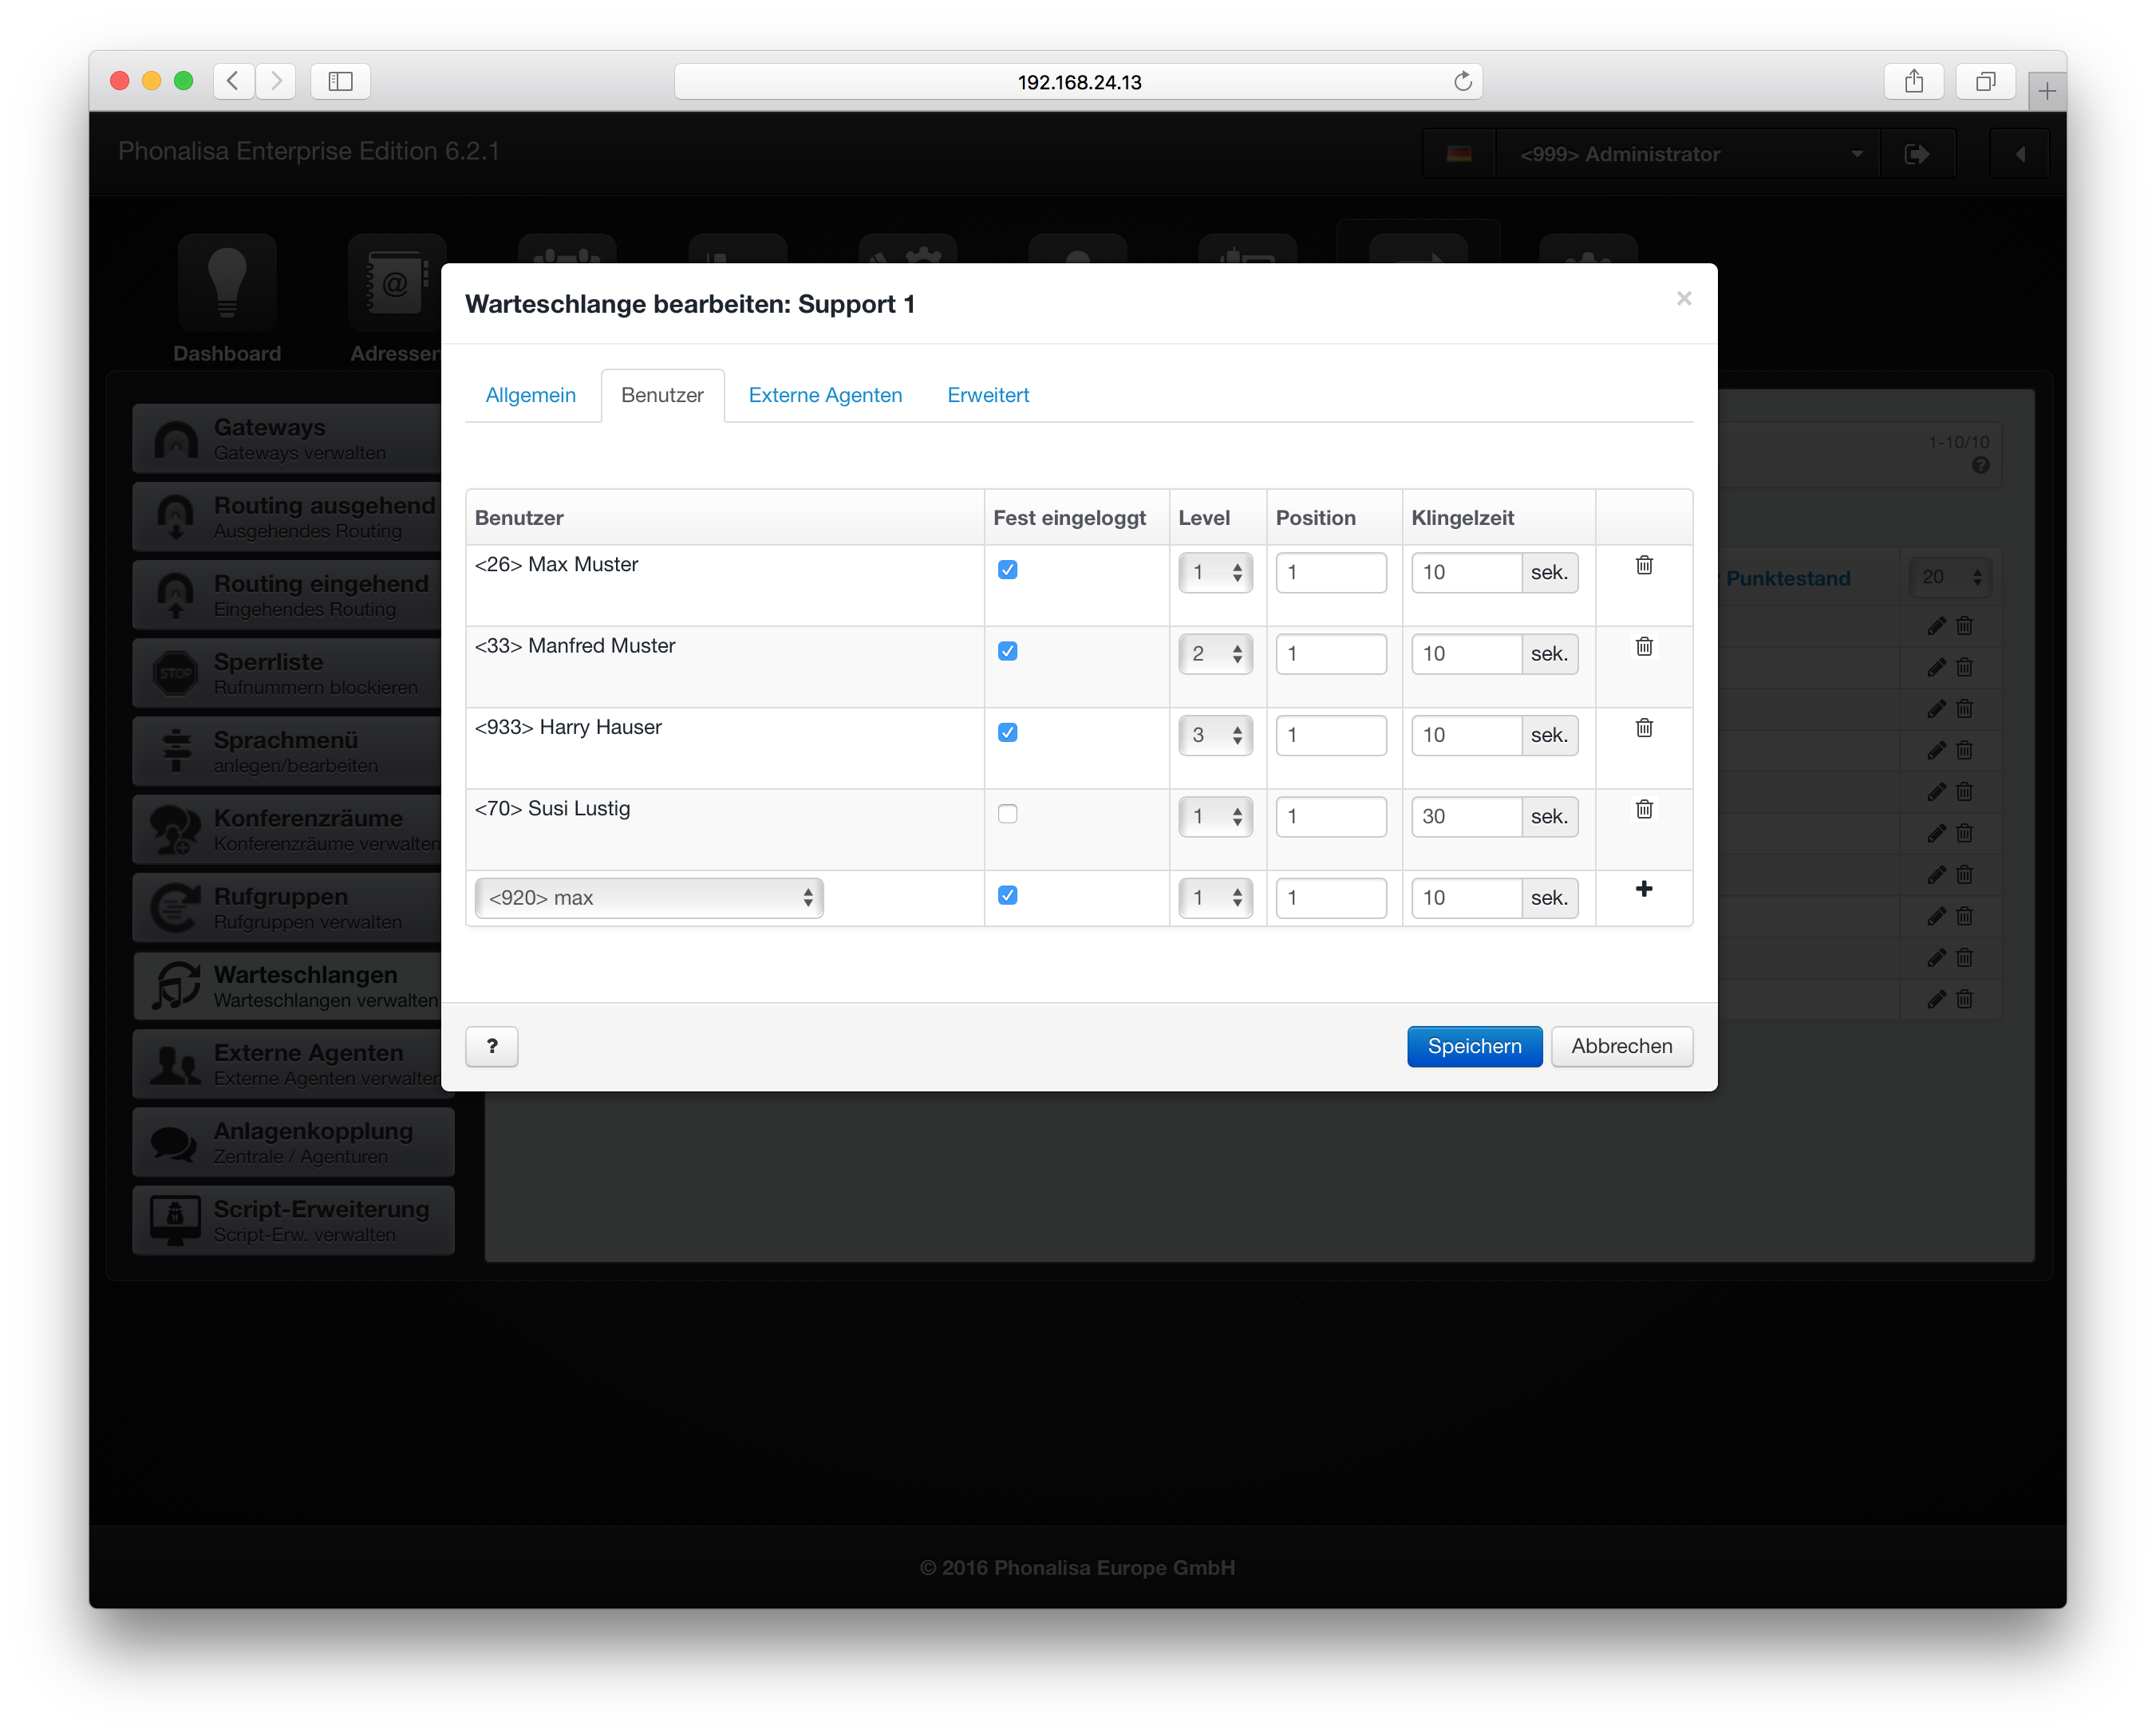Screen dimensions: 2156x1736
Task: Select the Benutzer tab
Action: point(662,395)
